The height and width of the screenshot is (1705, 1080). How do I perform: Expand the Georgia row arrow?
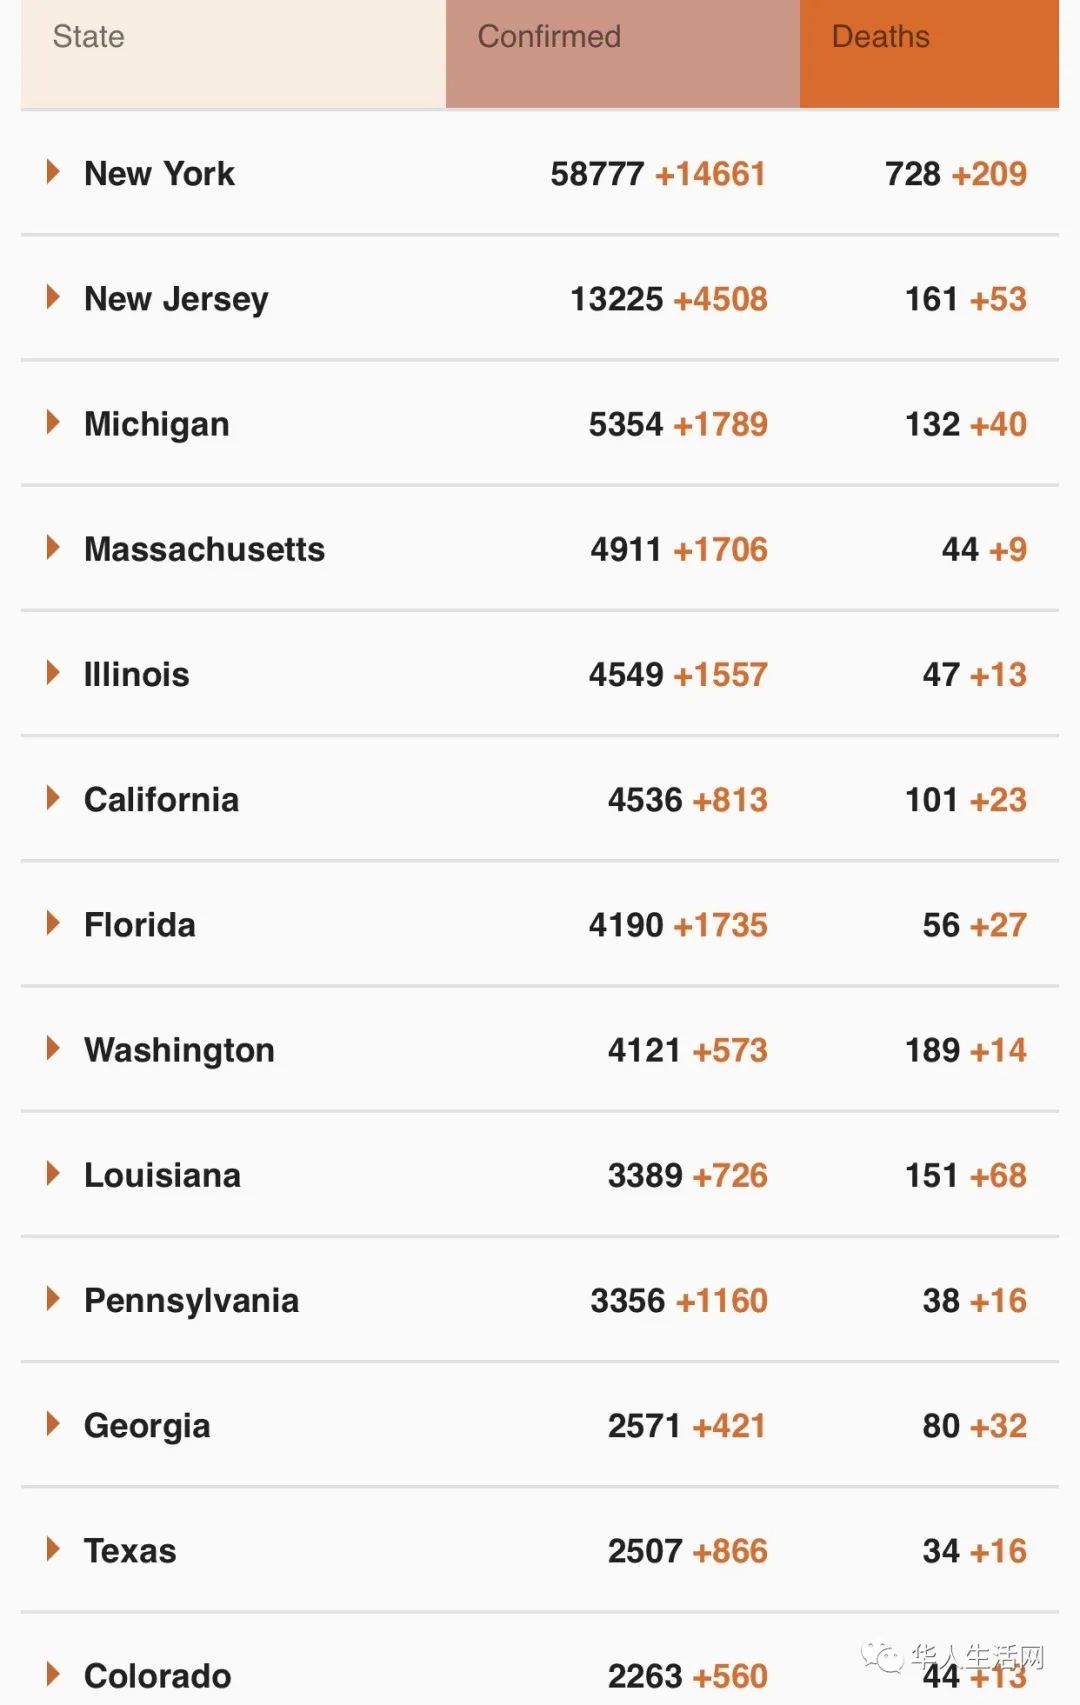53,1424
